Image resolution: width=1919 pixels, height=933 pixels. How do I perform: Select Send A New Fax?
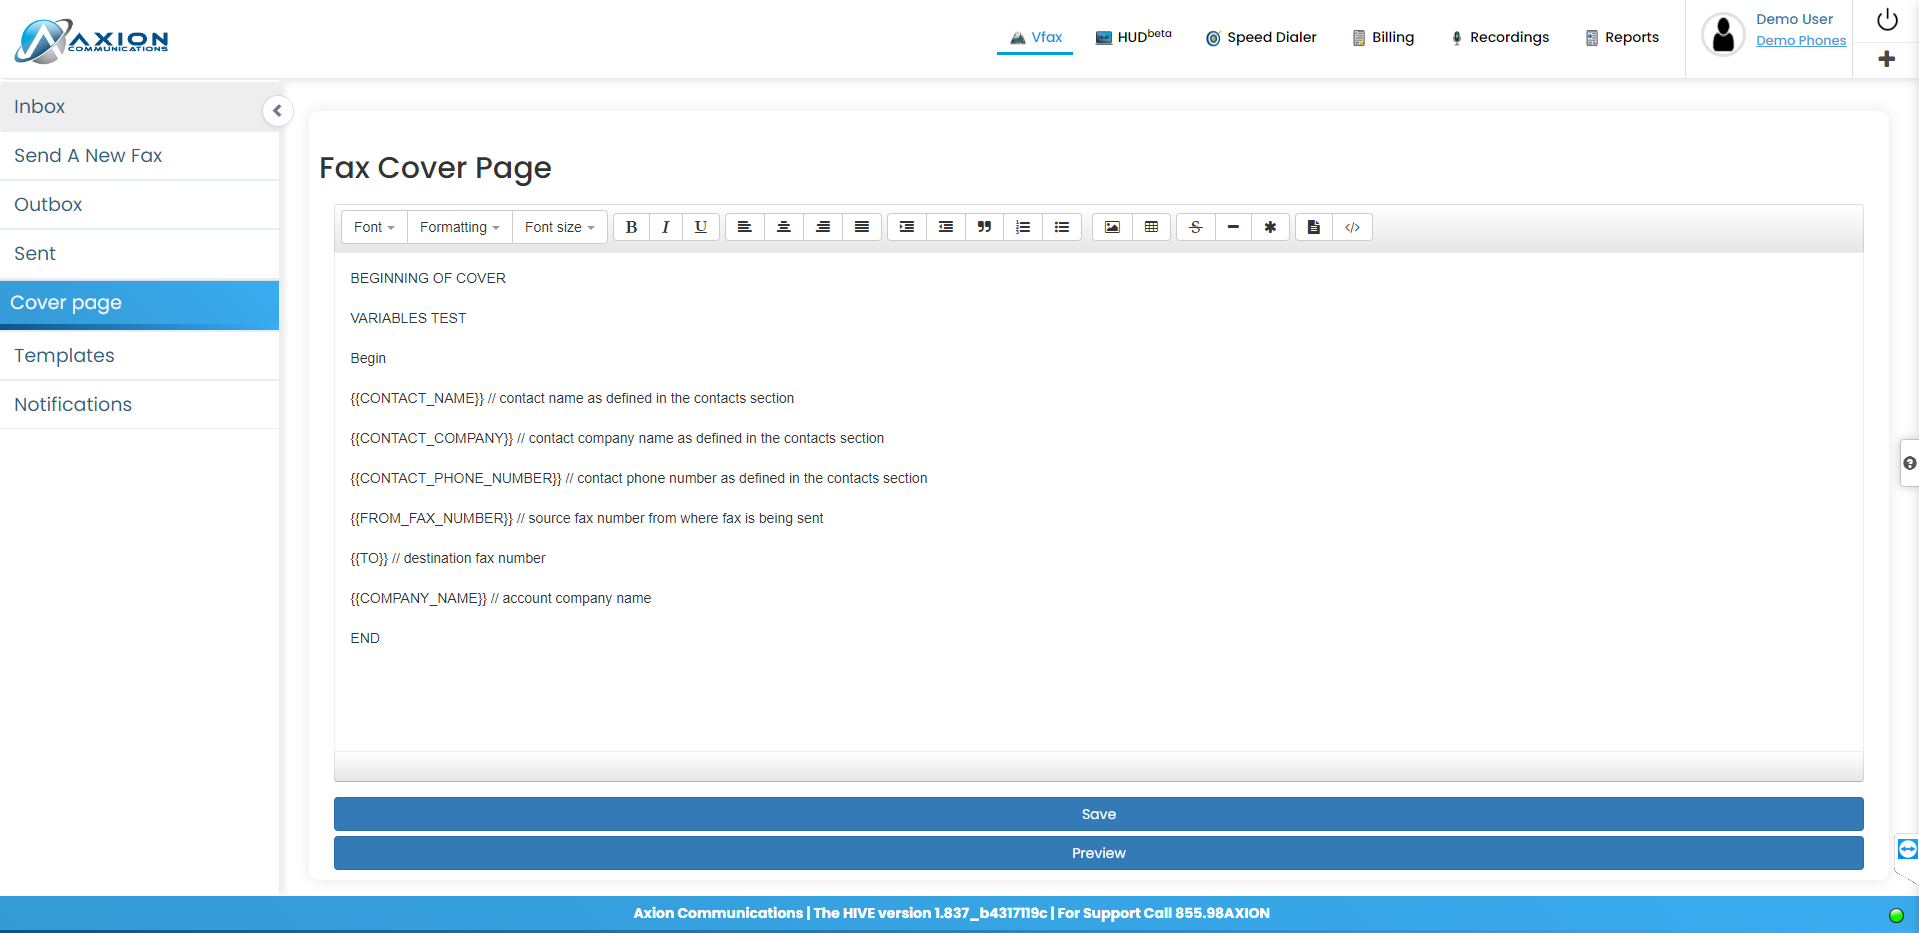pyautogui.click(x=139, y=156)
